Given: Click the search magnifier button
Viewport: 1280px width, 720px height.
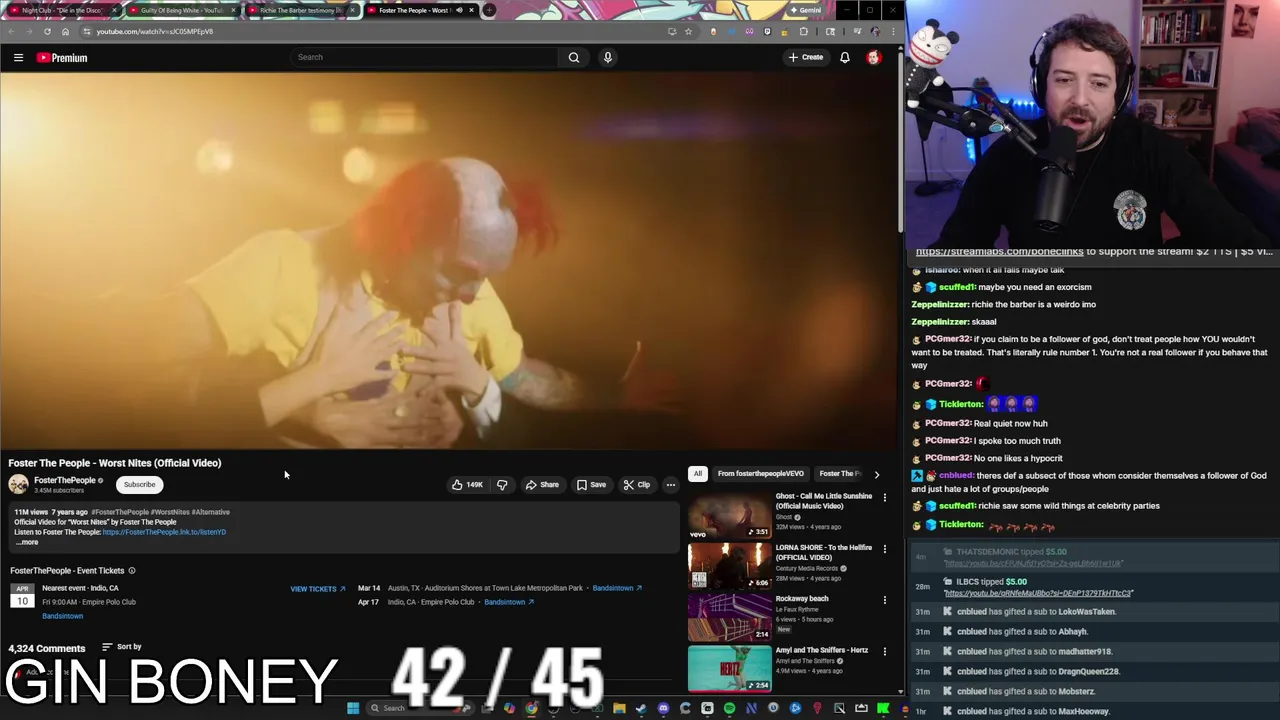Looking at the screenshot, I should pyautogui.click(x=574, y=57).
